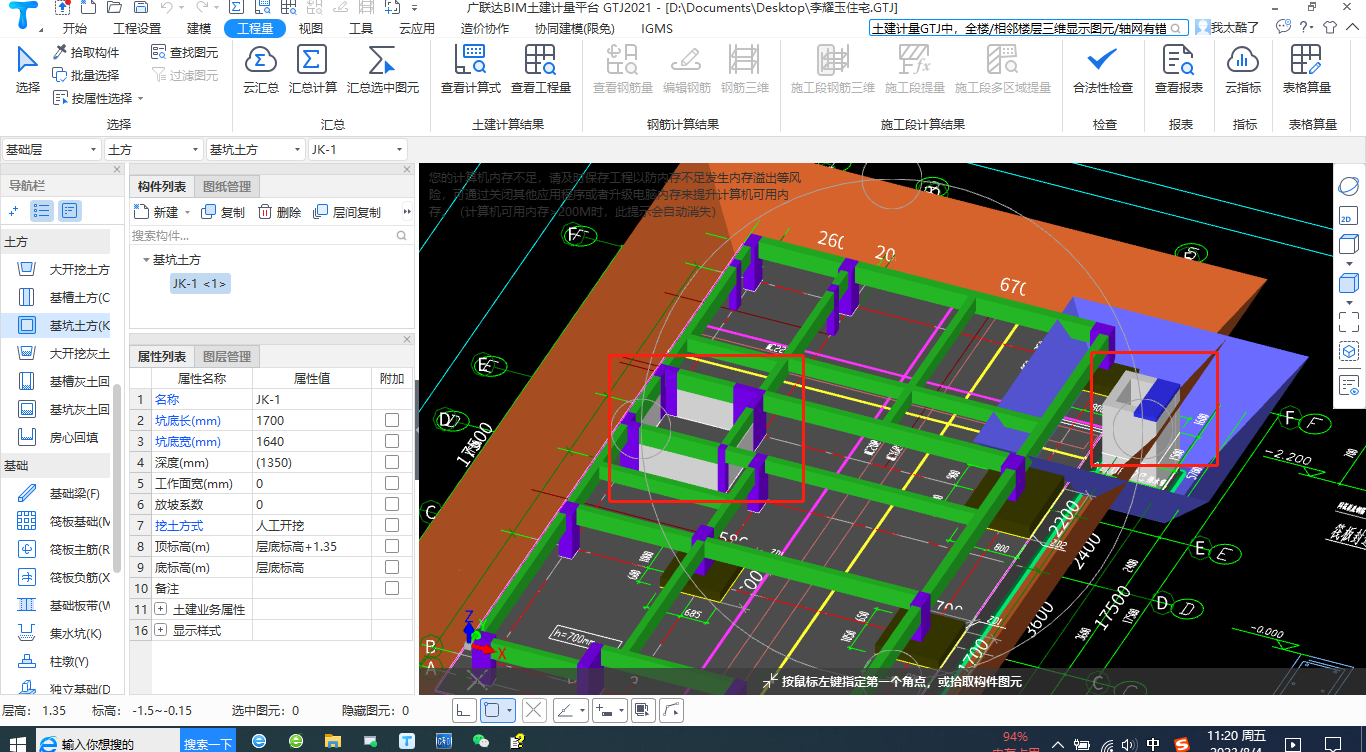Click the 批量选择 tool
Screen dimensions: 1366x752
click(86, 75)
